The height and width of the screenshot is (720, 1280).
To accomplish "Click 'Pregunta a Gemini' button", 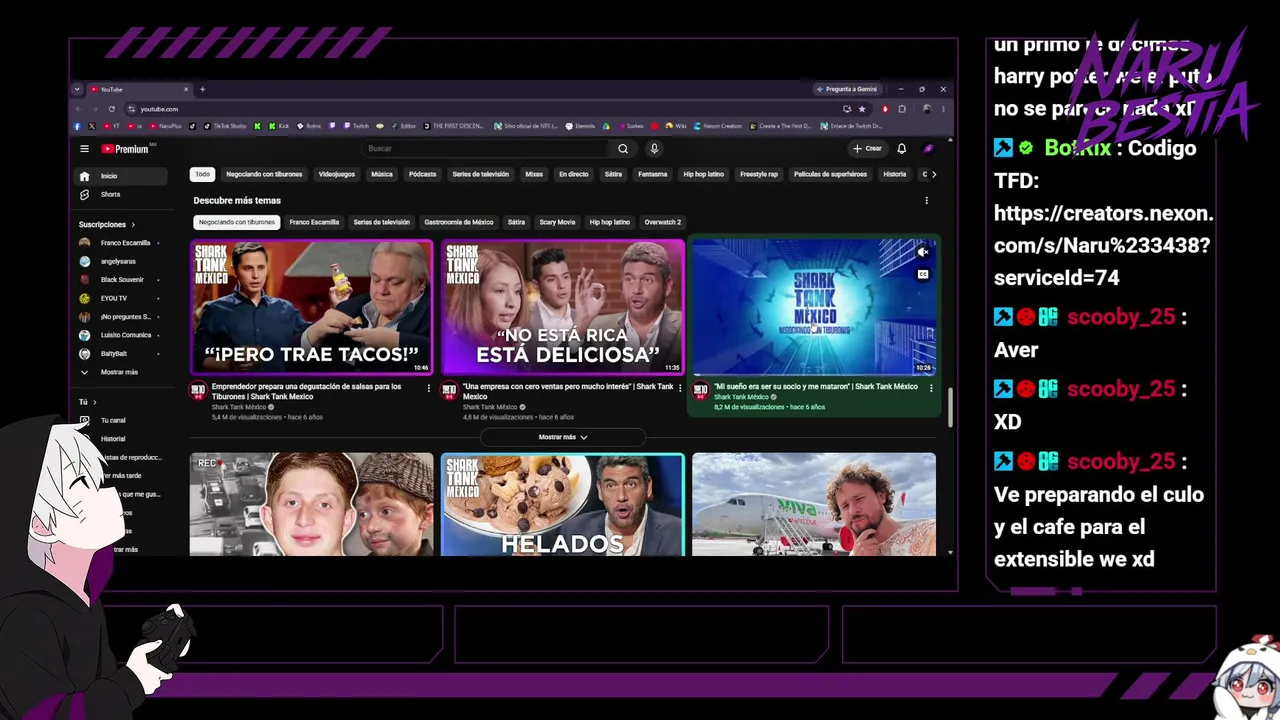I will click(848, 89).
